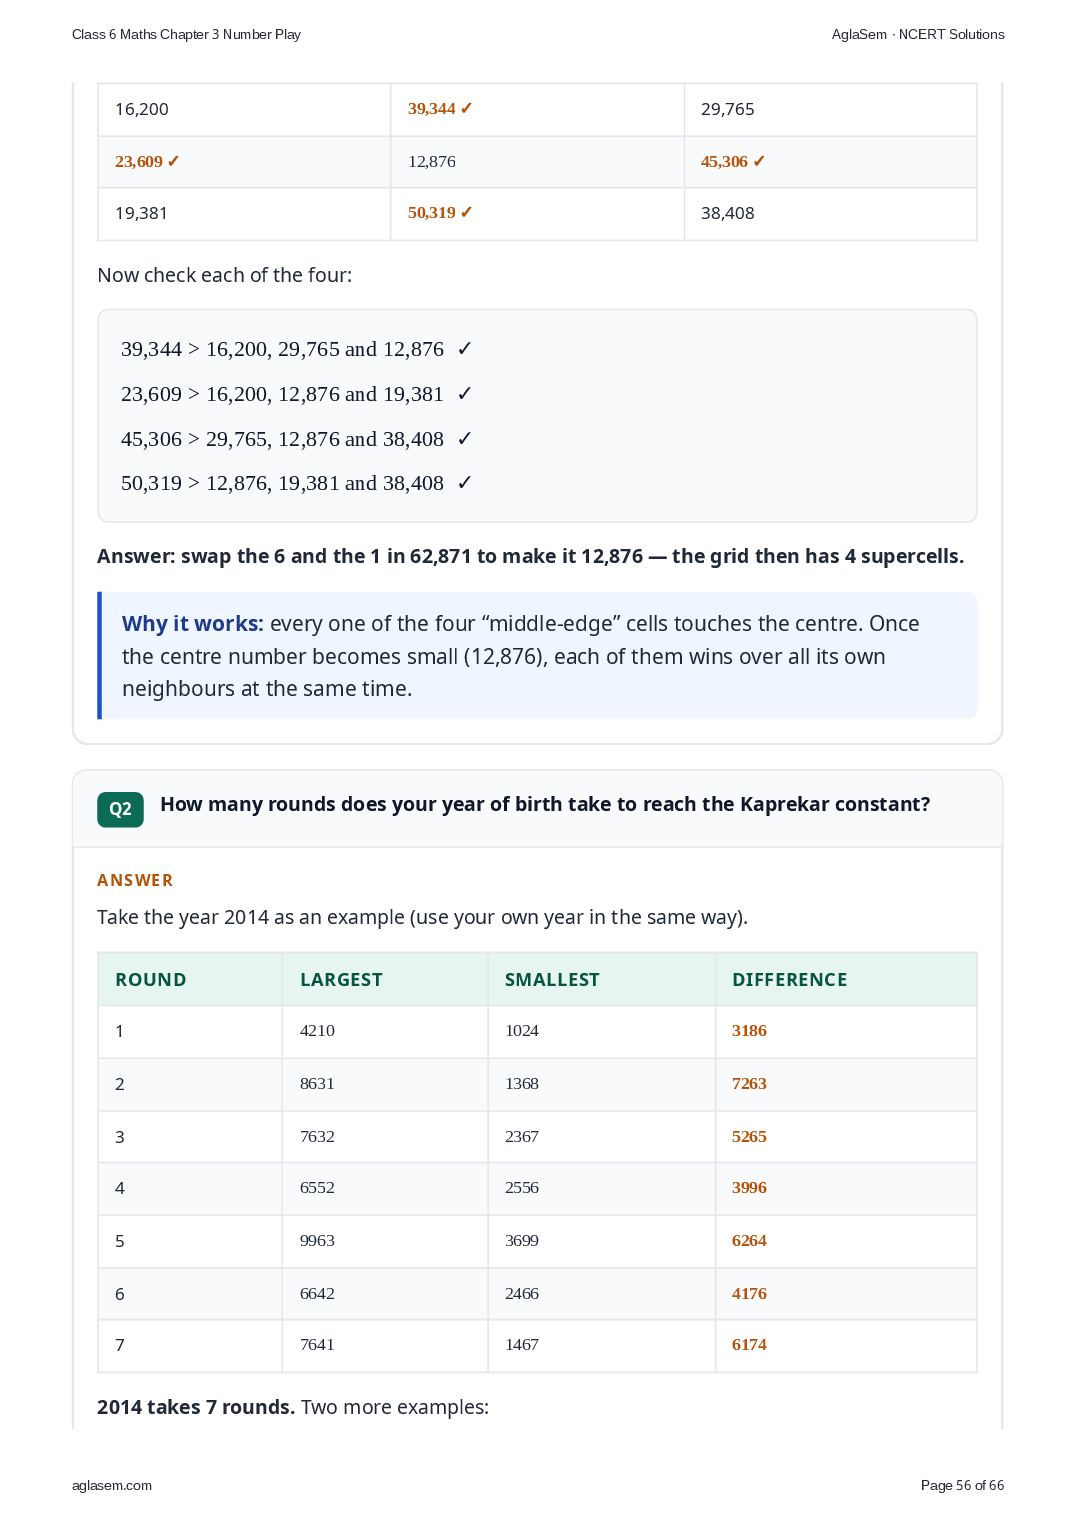Click the checkmark ending the 39,344 comparison line

pyautogui.click(x=464, y=349)
